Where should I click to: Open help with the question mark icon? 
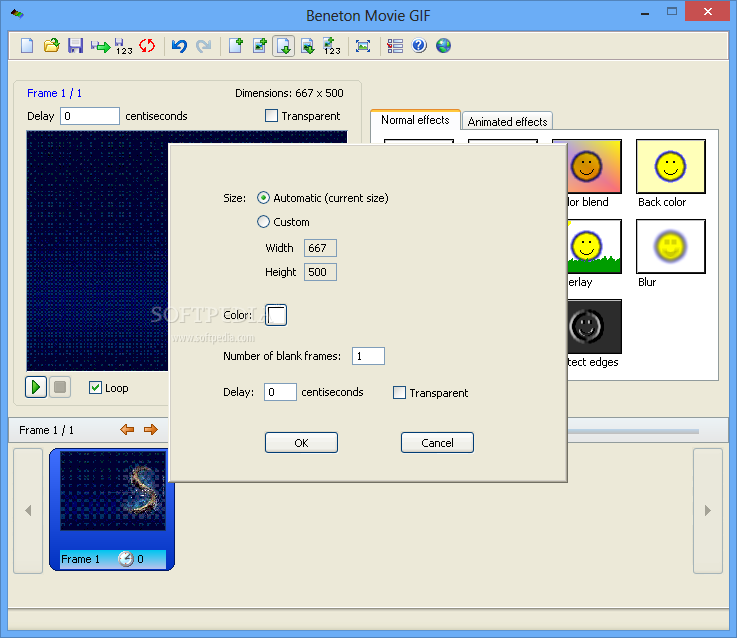point(419,46)
